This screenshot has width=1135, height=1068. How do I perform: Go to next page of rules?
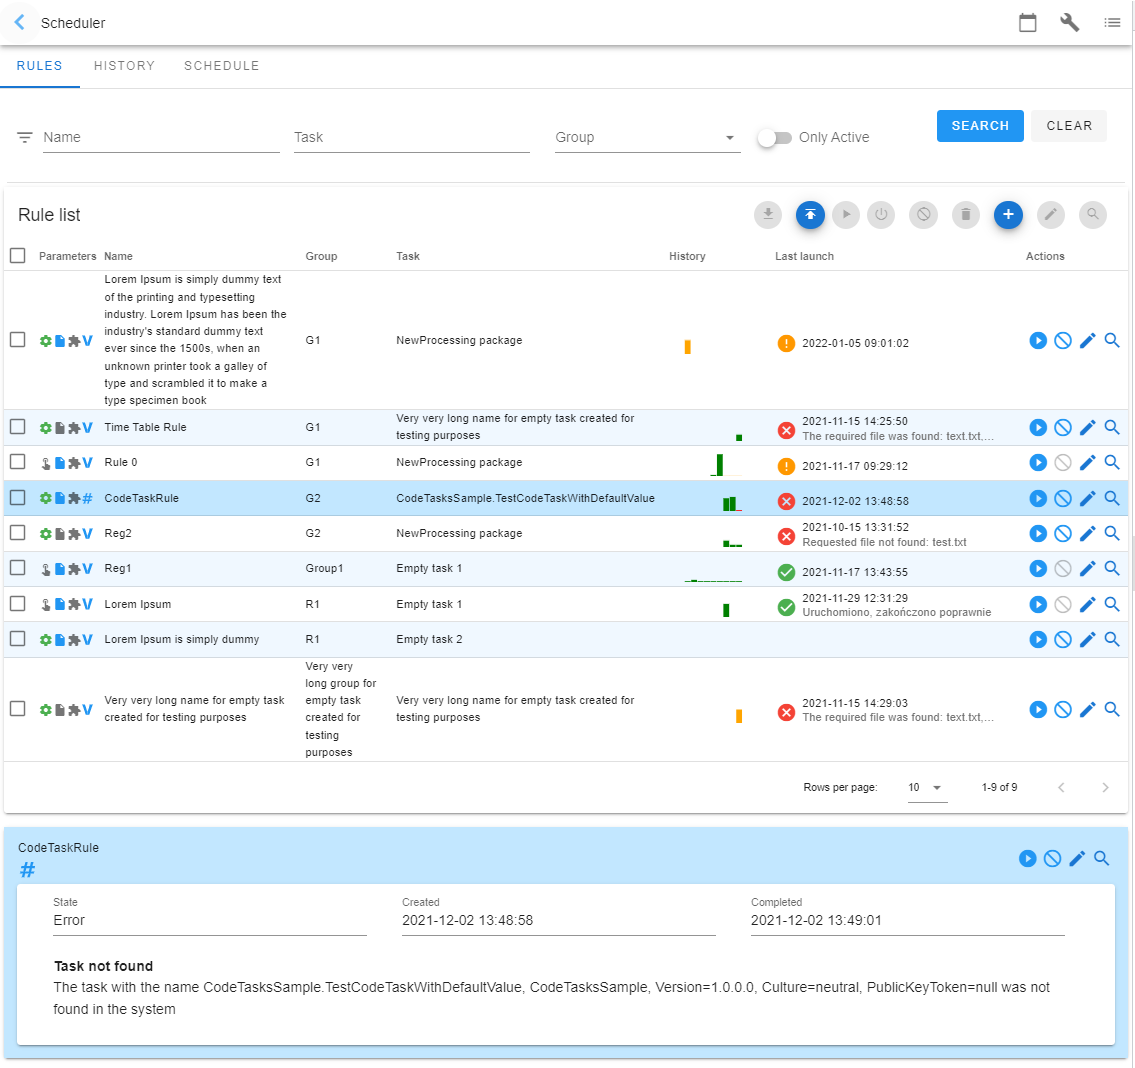1105,788
